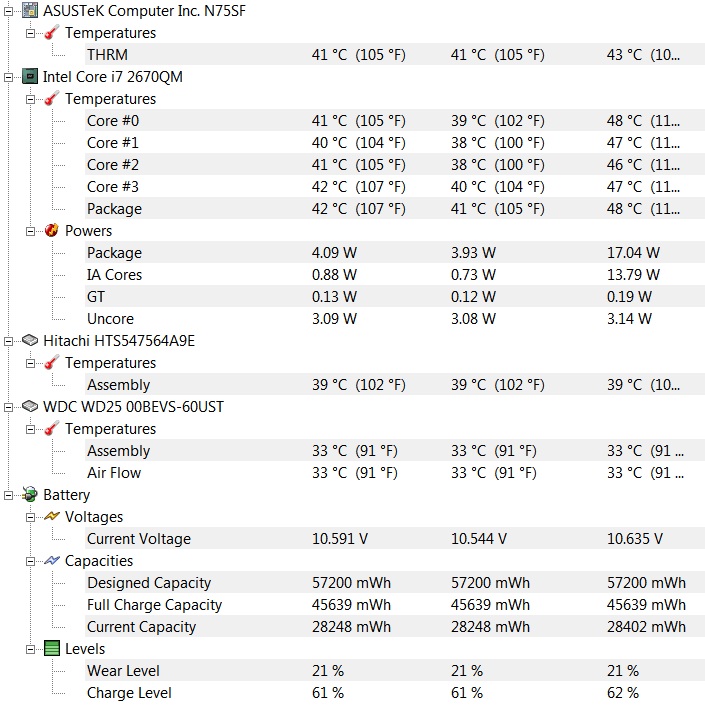The width and height of the screenshot is (705, 709).
Task: Click the Voltages lightning icon under Battery
Action: 52,516
